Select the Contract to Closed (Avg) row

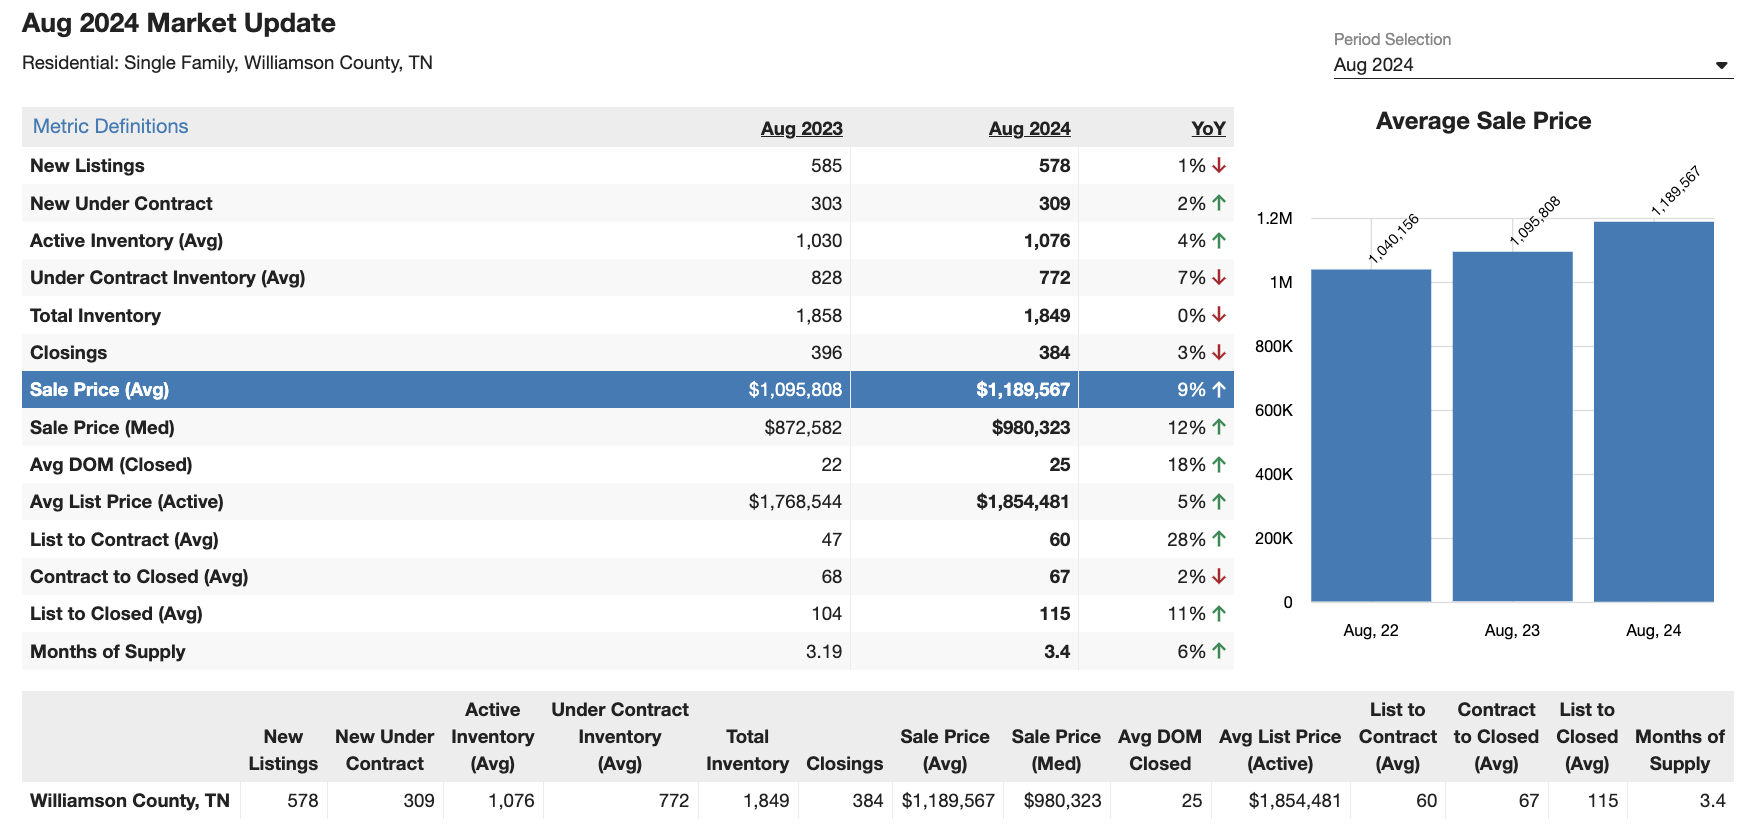(628, 577)
